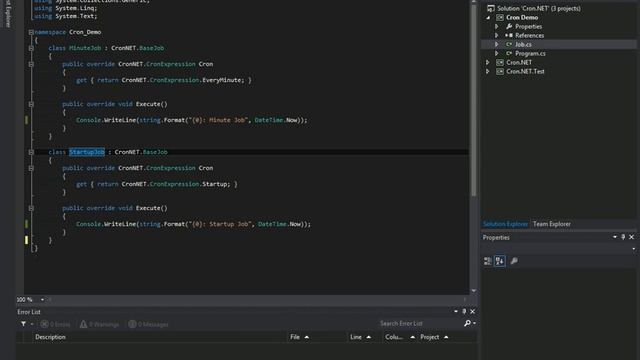Open the Properties object selector dropdown
The width and height of the screenshot is (640, 360).
[633, 249]
